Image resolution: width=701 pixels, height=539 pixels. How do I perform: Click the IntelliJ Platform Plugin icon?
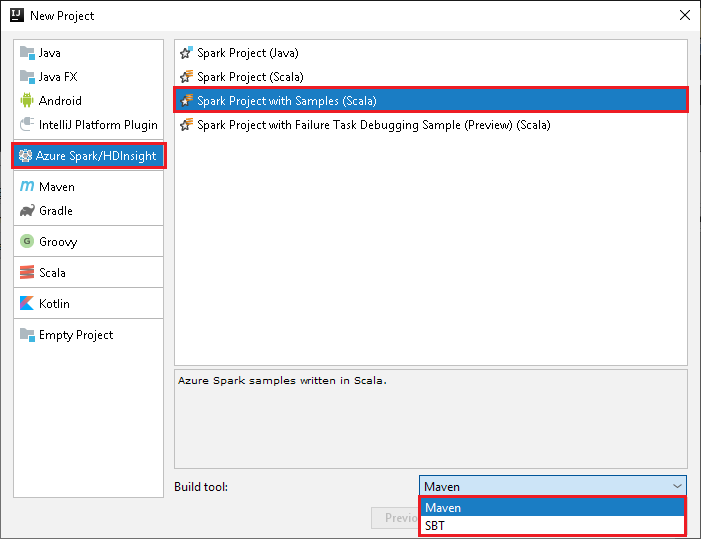[x=27, y=124]
